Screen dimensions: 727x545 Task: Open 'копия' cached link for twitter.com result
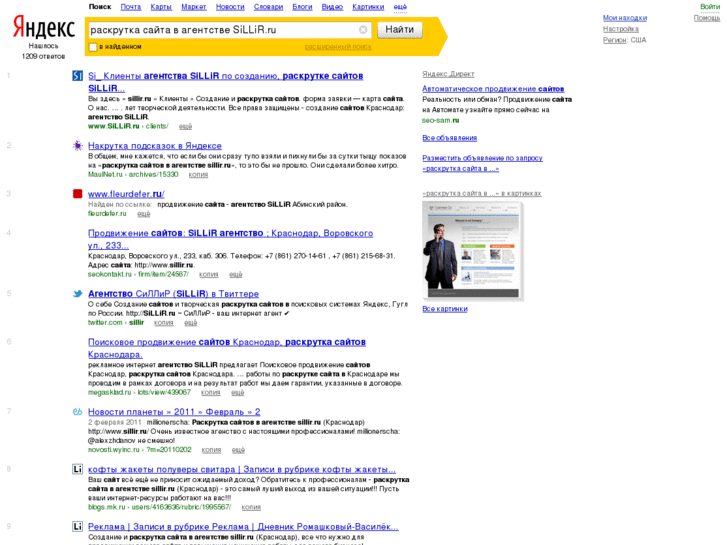click(x=164, y=323)
